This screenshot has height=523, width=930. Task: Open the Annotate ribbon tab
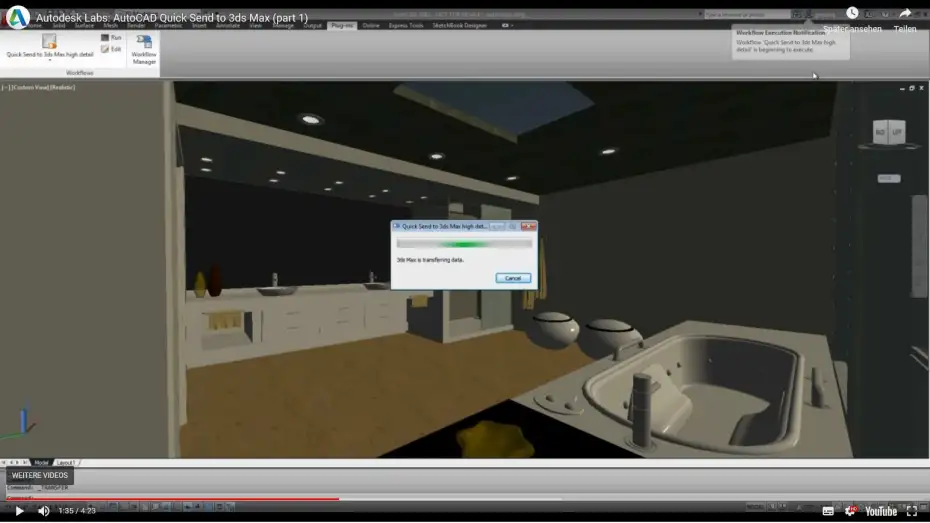228,25
